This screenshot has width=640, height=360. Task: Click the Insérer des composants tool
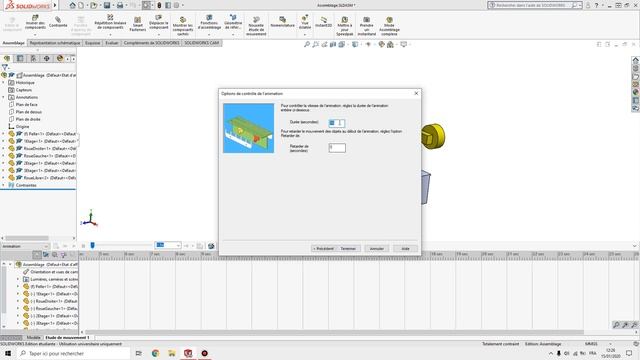click(35, 23)
